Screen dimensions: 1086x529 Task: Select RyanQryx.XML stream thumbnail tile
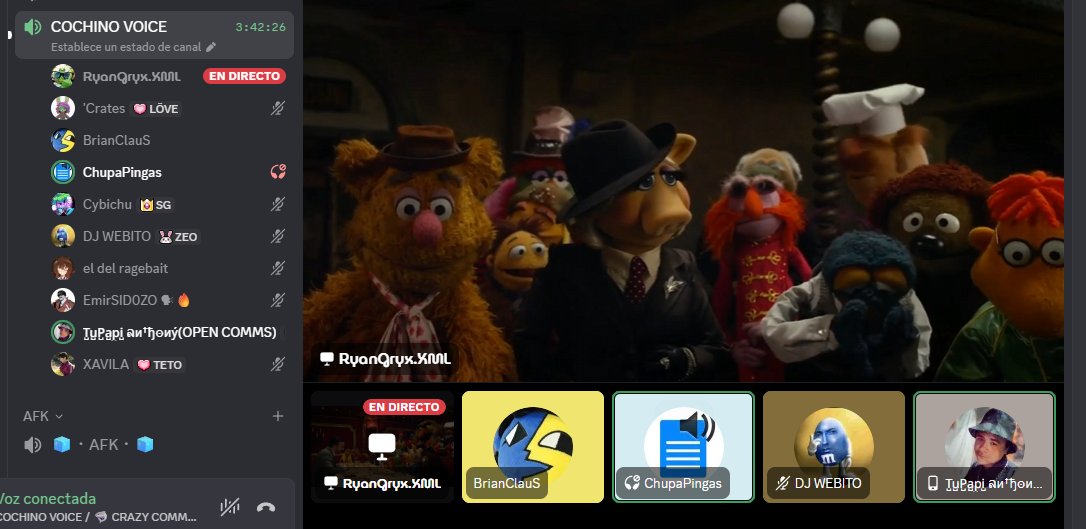[382, 447]
